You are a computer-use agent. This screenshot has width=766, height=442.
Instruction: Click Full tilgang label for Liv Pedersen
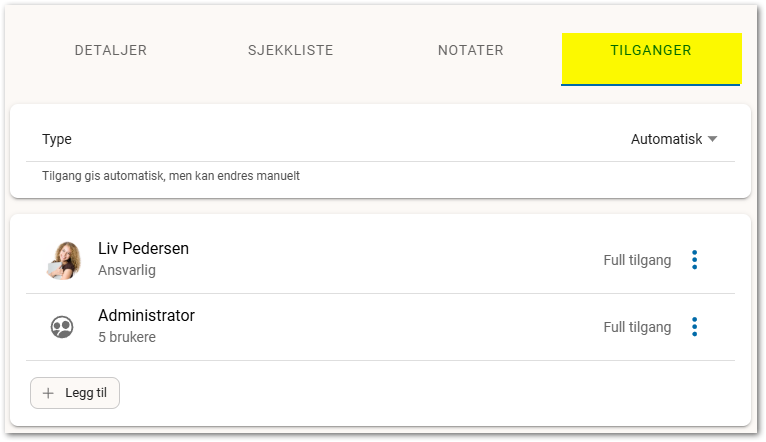(637, 260)
